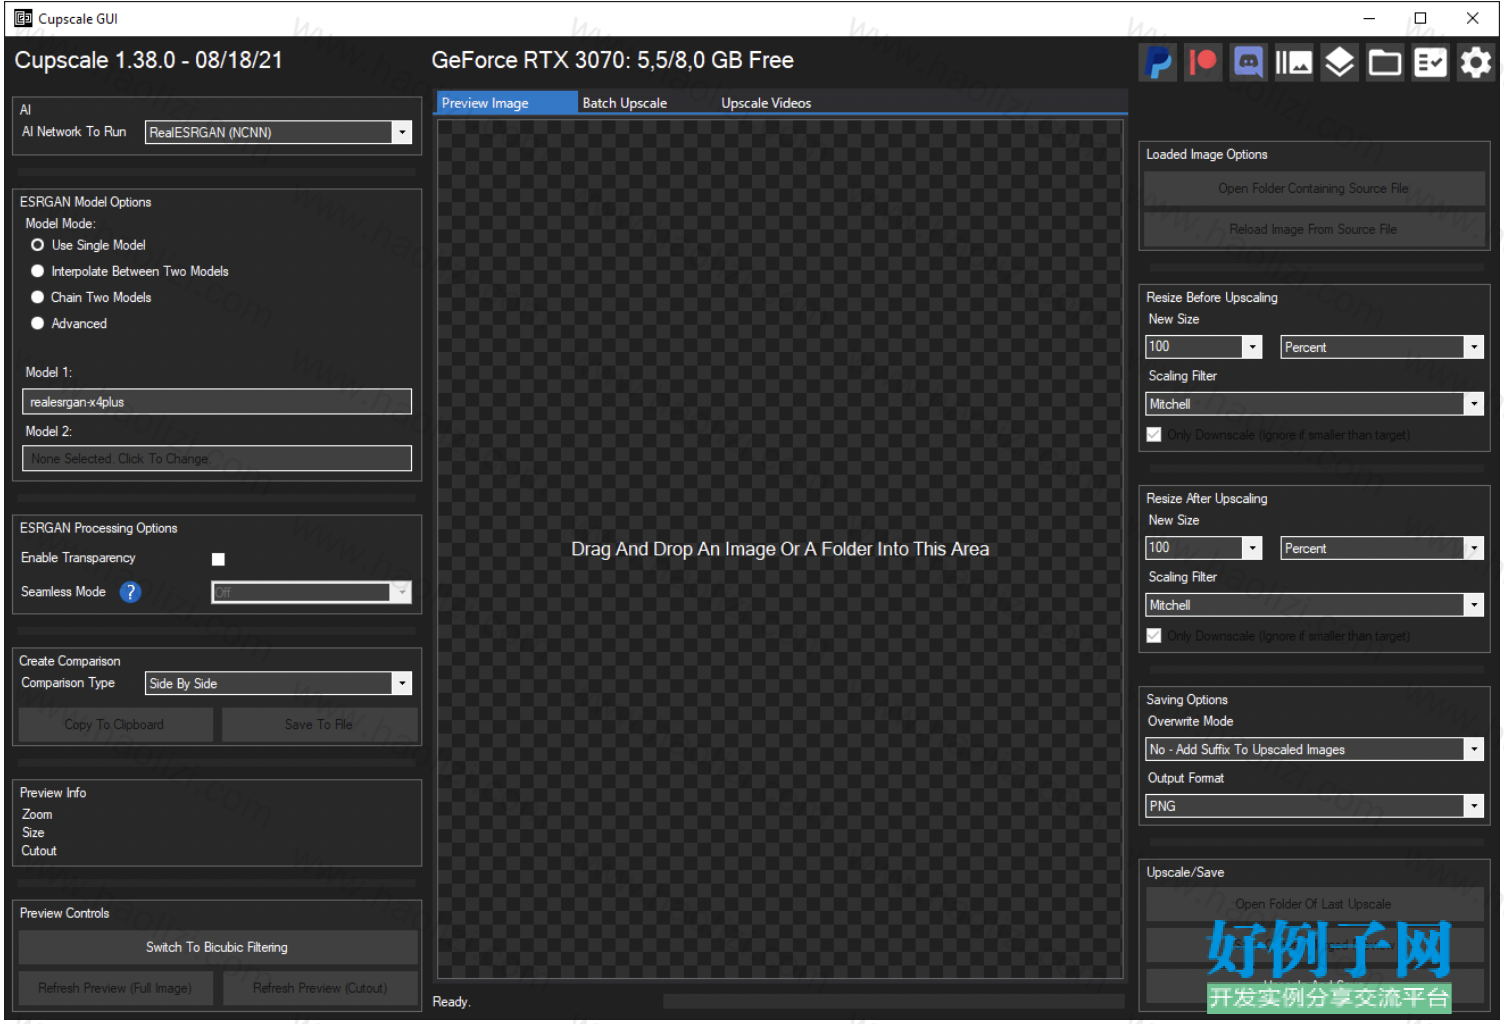
Task: Click Reload Image From Source File
Action: click(x=1313, y=229)
